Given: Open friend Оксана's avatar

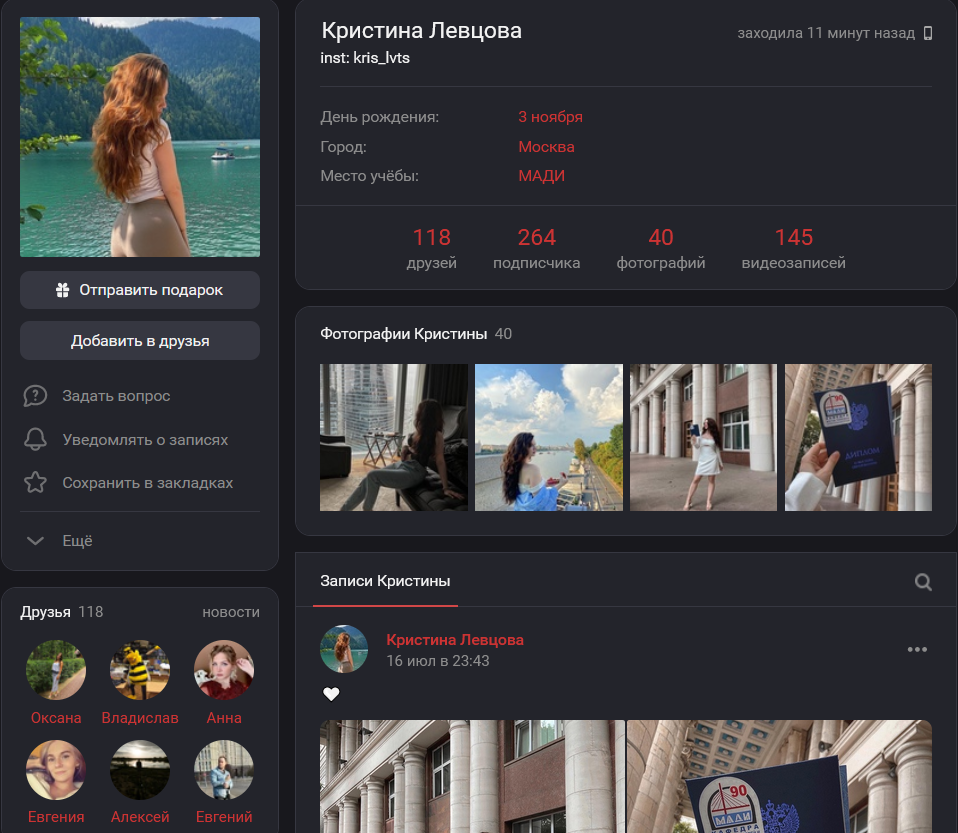Looking at the screenshot, I should point(56,670).
